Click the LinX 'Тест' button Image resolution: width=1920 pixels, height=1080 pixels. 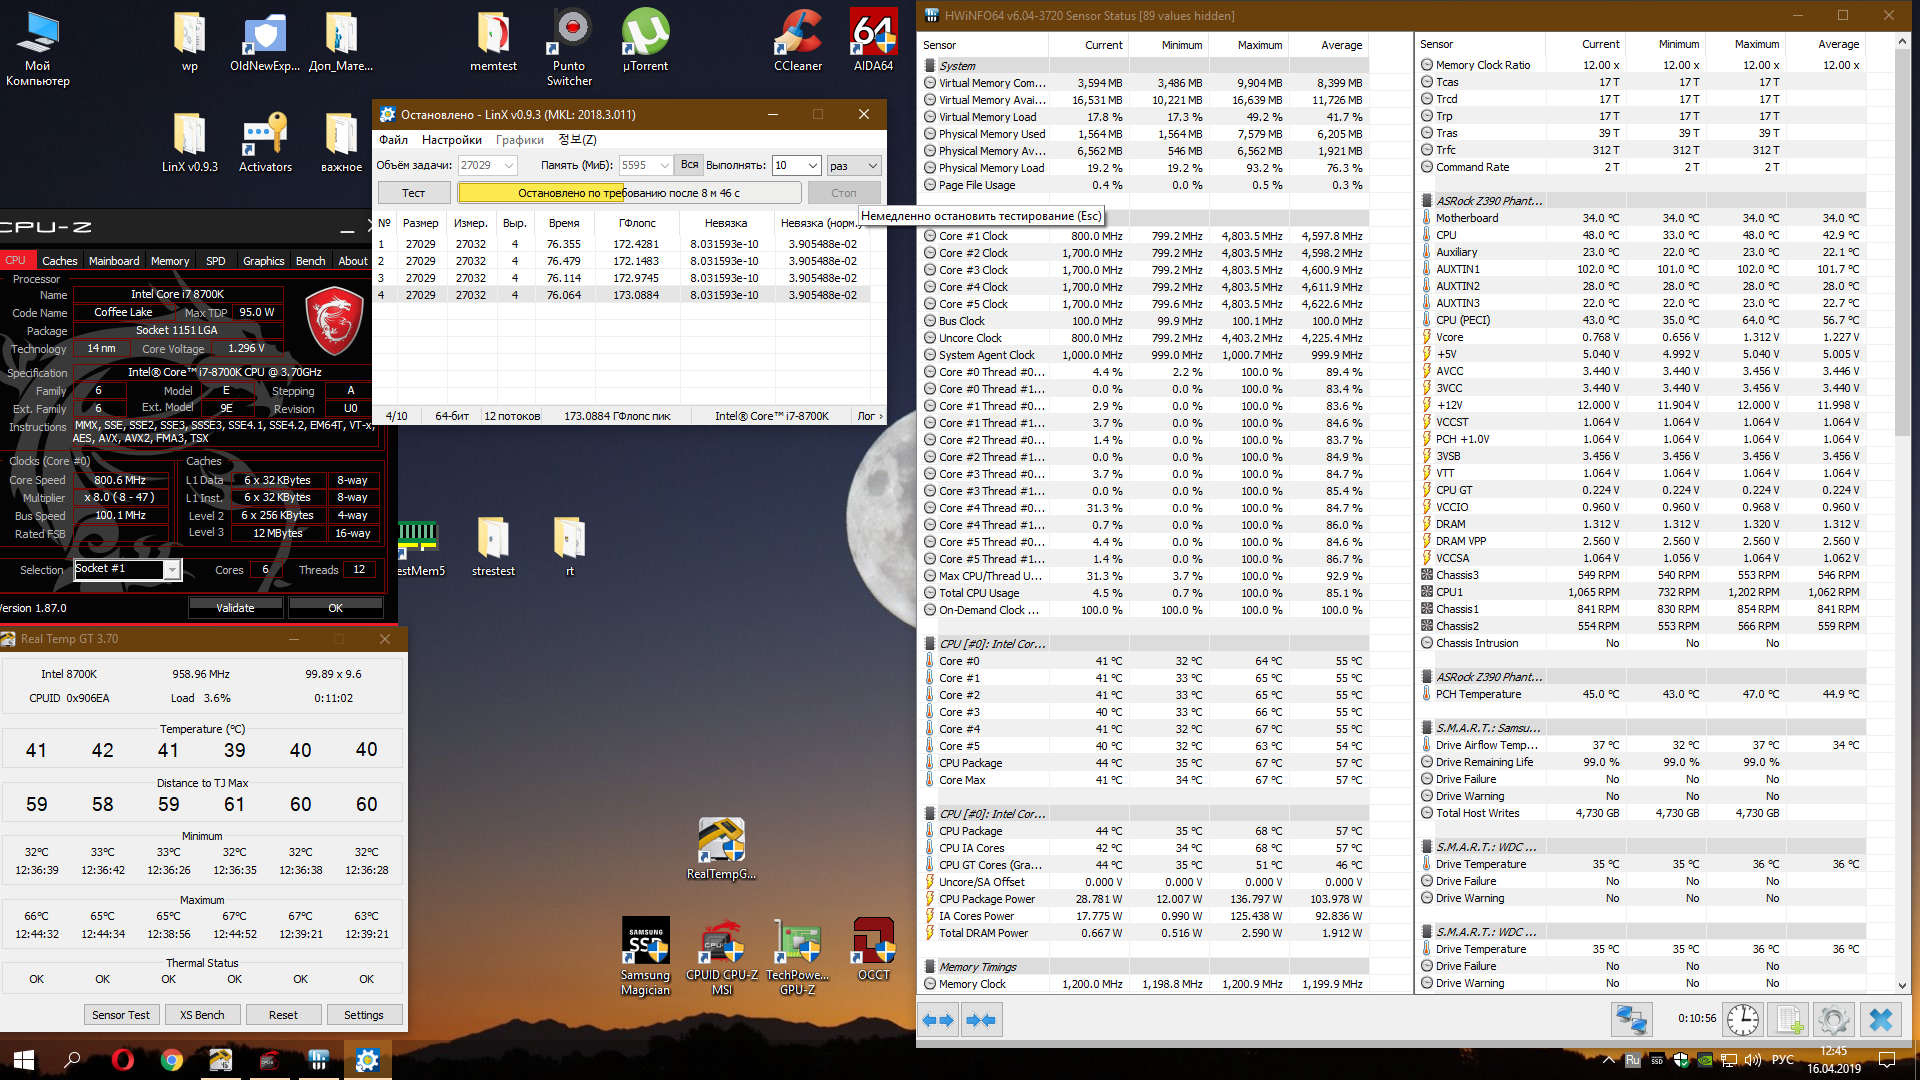pos(413,193)
